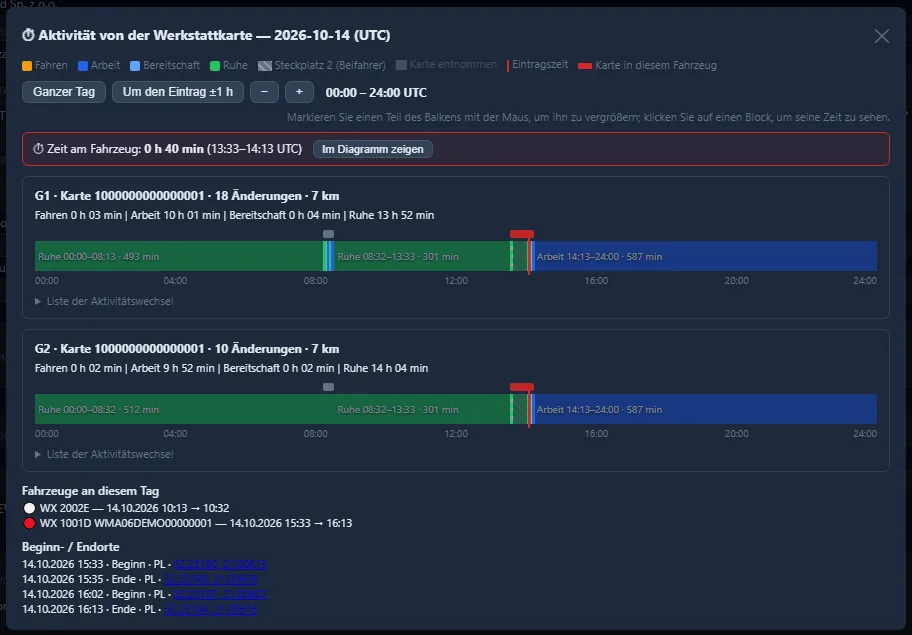Select G1 block Arbeit 14:13–24:00
Viewport: 912px width, 635px height.
[x=706, y=256]
